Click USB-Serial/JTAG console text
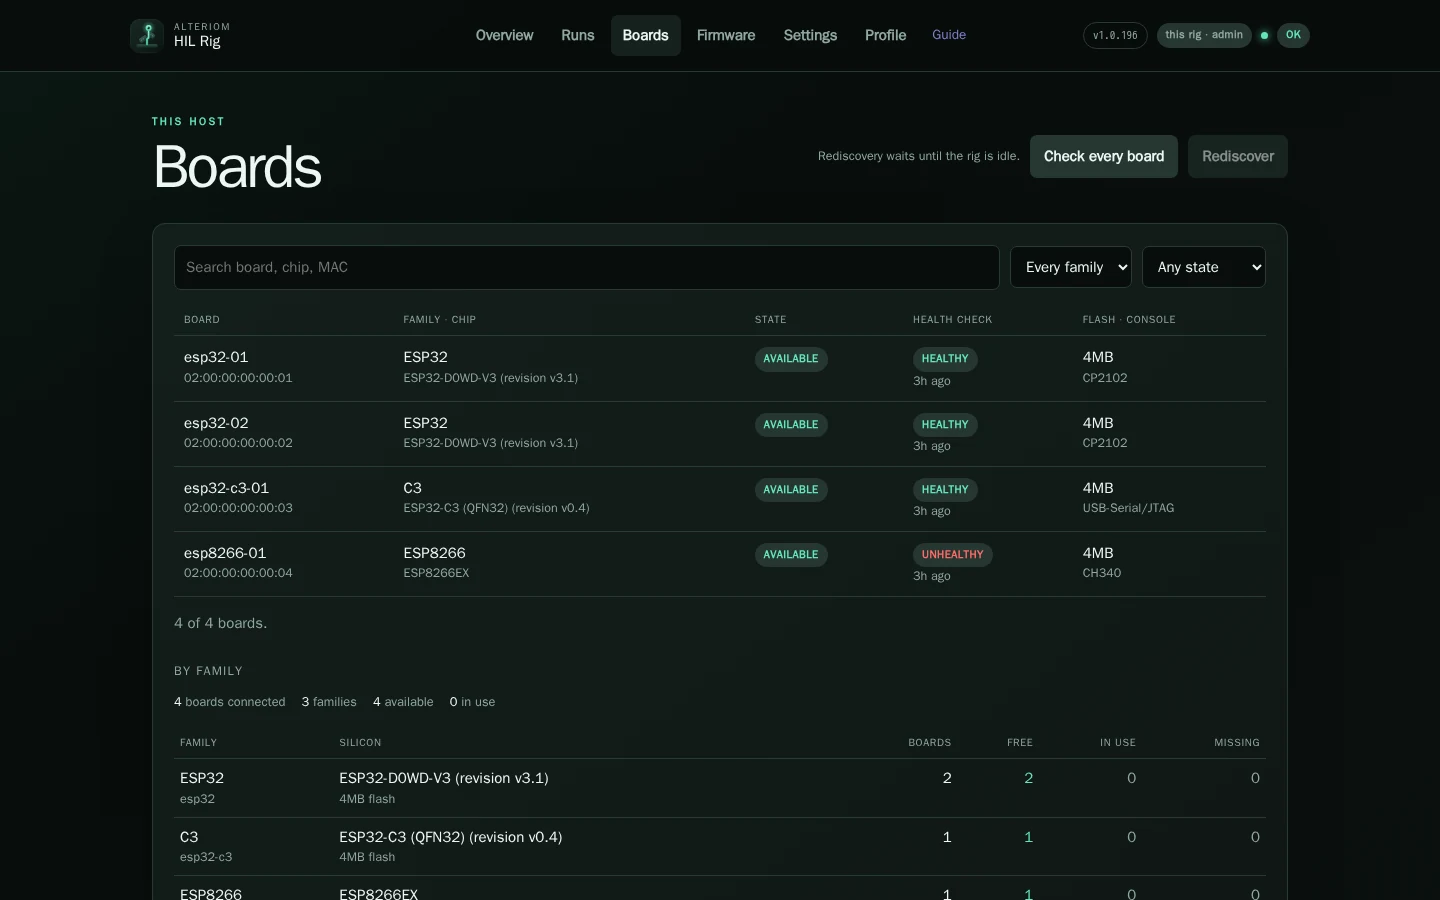Image resolution: width=1440 pixels, height=900 pixels. pos(1128,508)
